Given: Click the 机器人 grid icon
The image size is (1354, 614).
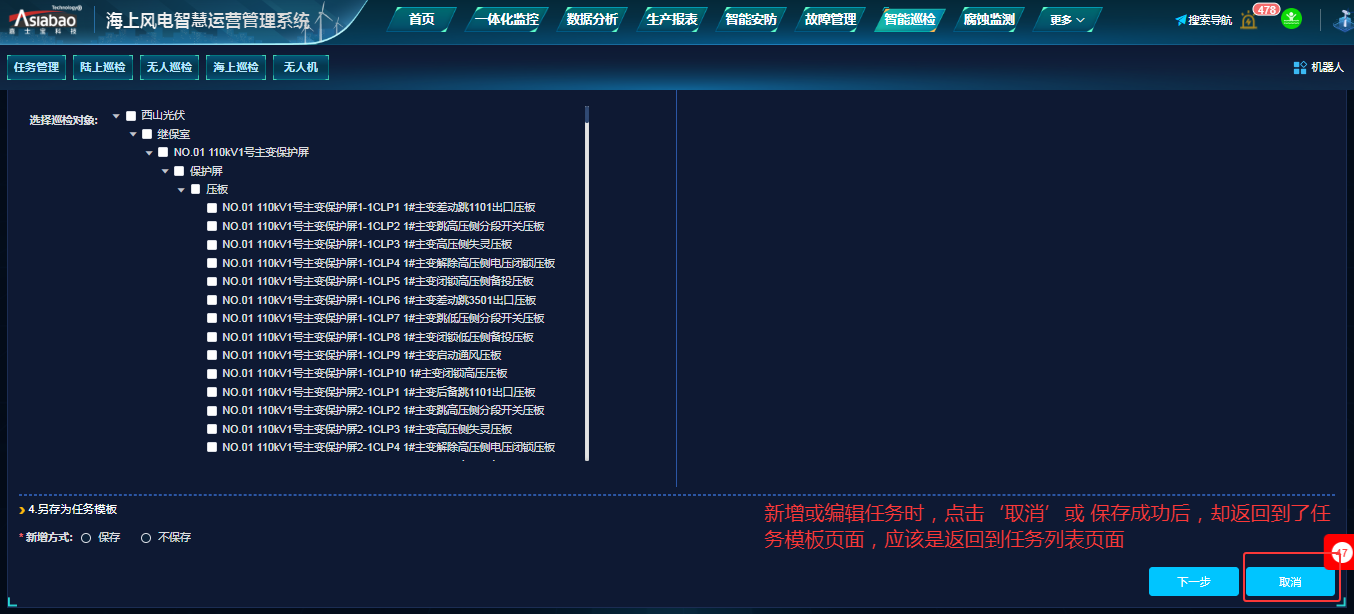Looking at the screenshot, I should click(1300, 68).
